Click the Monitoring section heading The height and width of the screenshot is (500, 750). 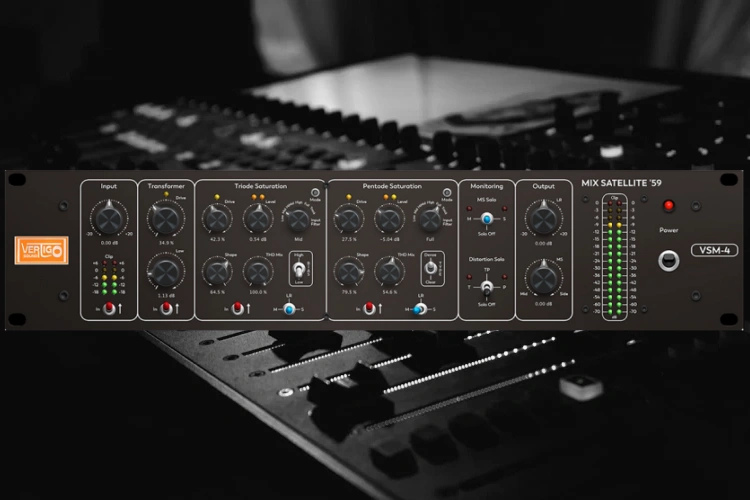coord(486,186)
